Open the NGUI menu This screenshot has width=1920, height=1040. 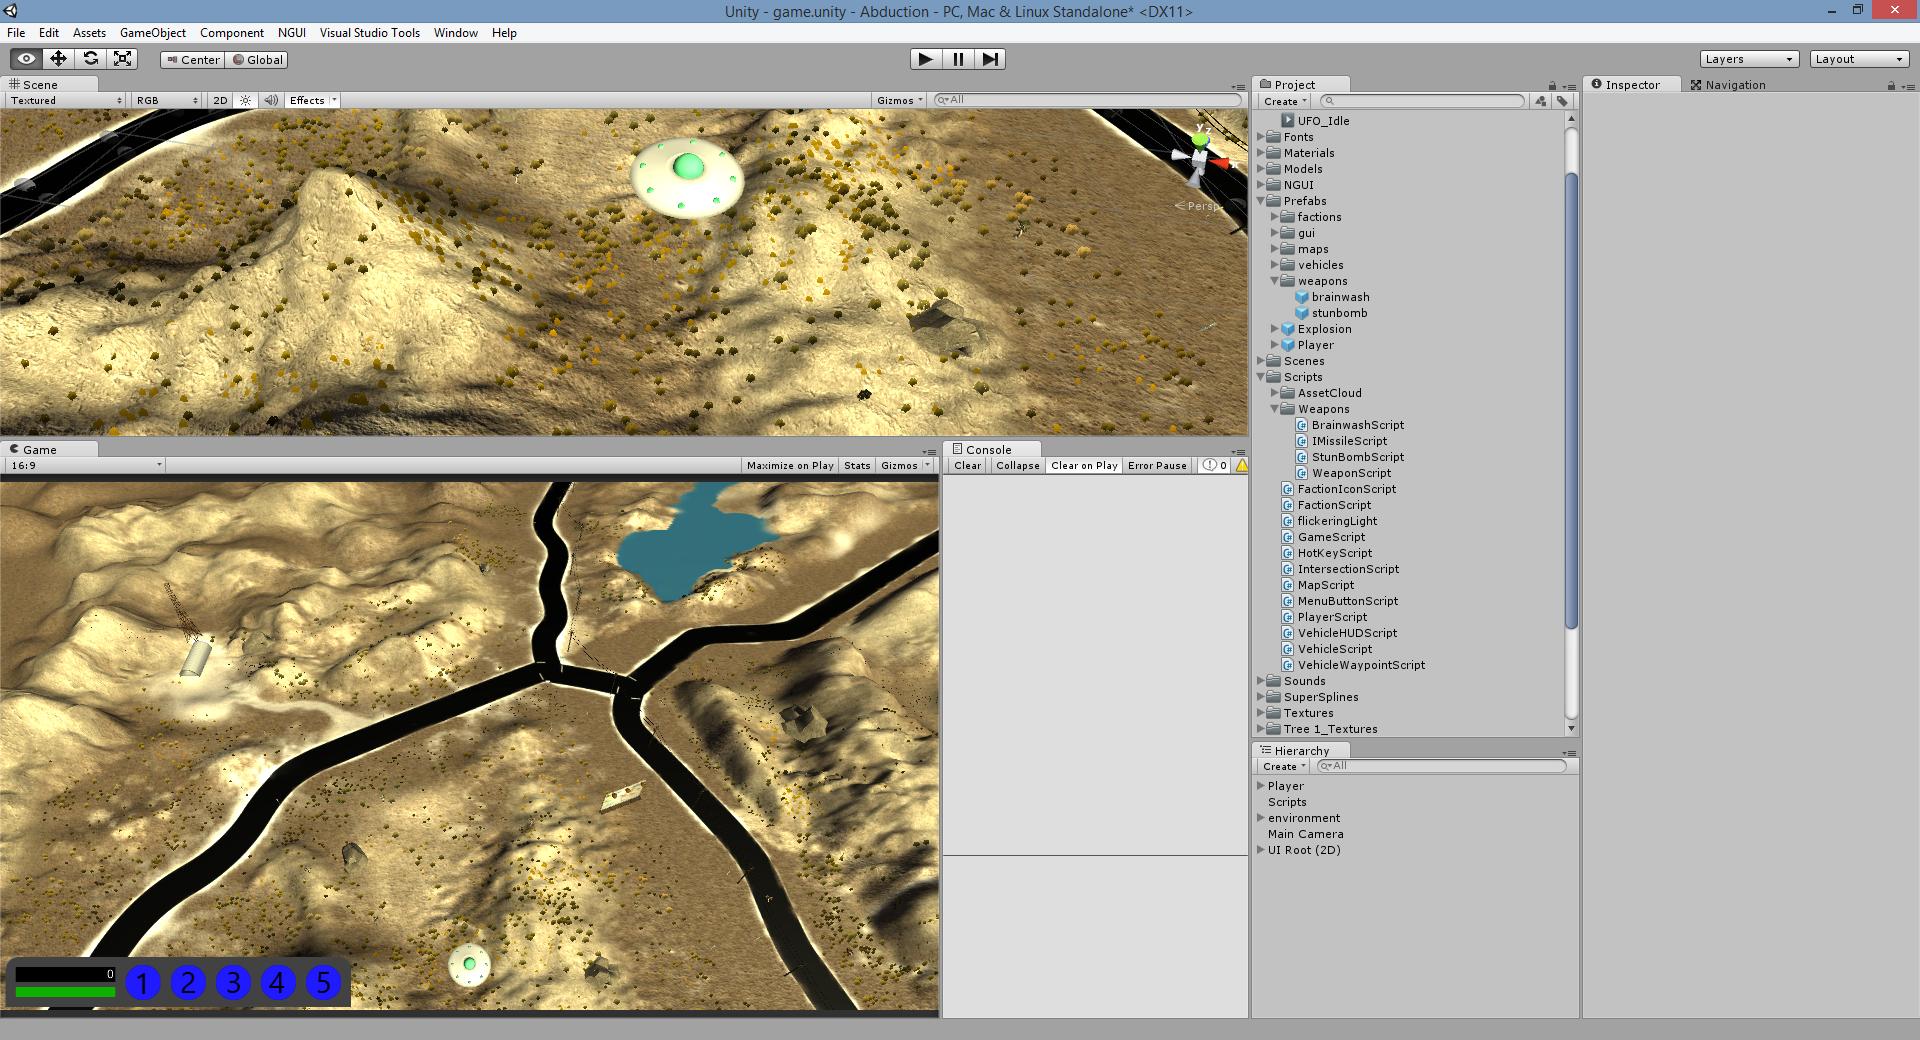(291, 33)
